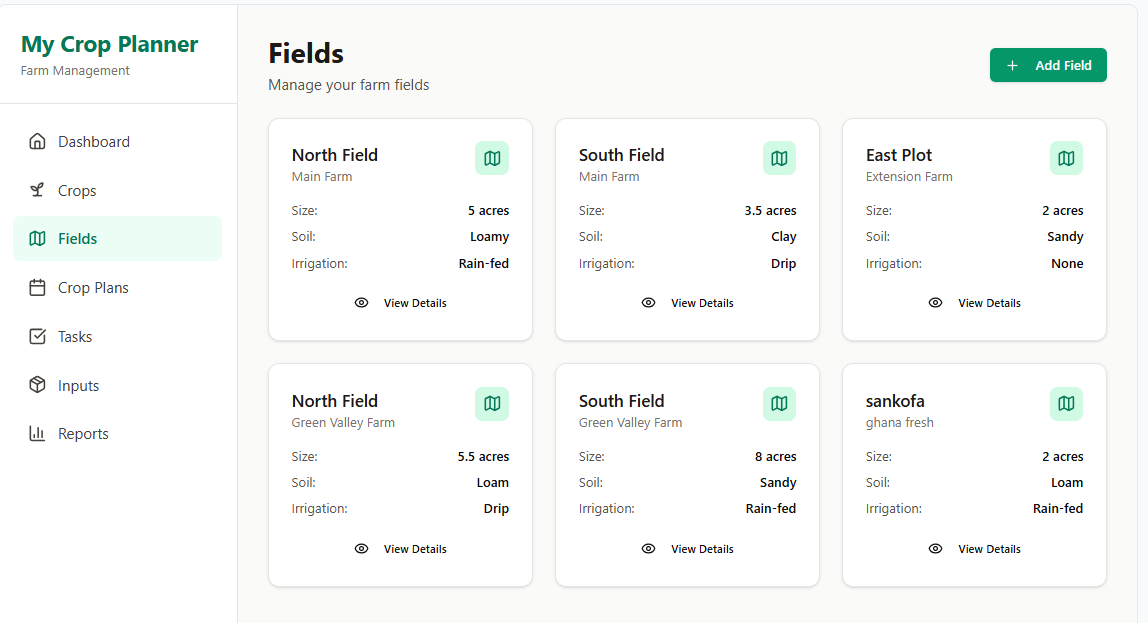Click the sankofa card title
The image size is (1148, 623).
pyautogui.click(x=895, y=401)
